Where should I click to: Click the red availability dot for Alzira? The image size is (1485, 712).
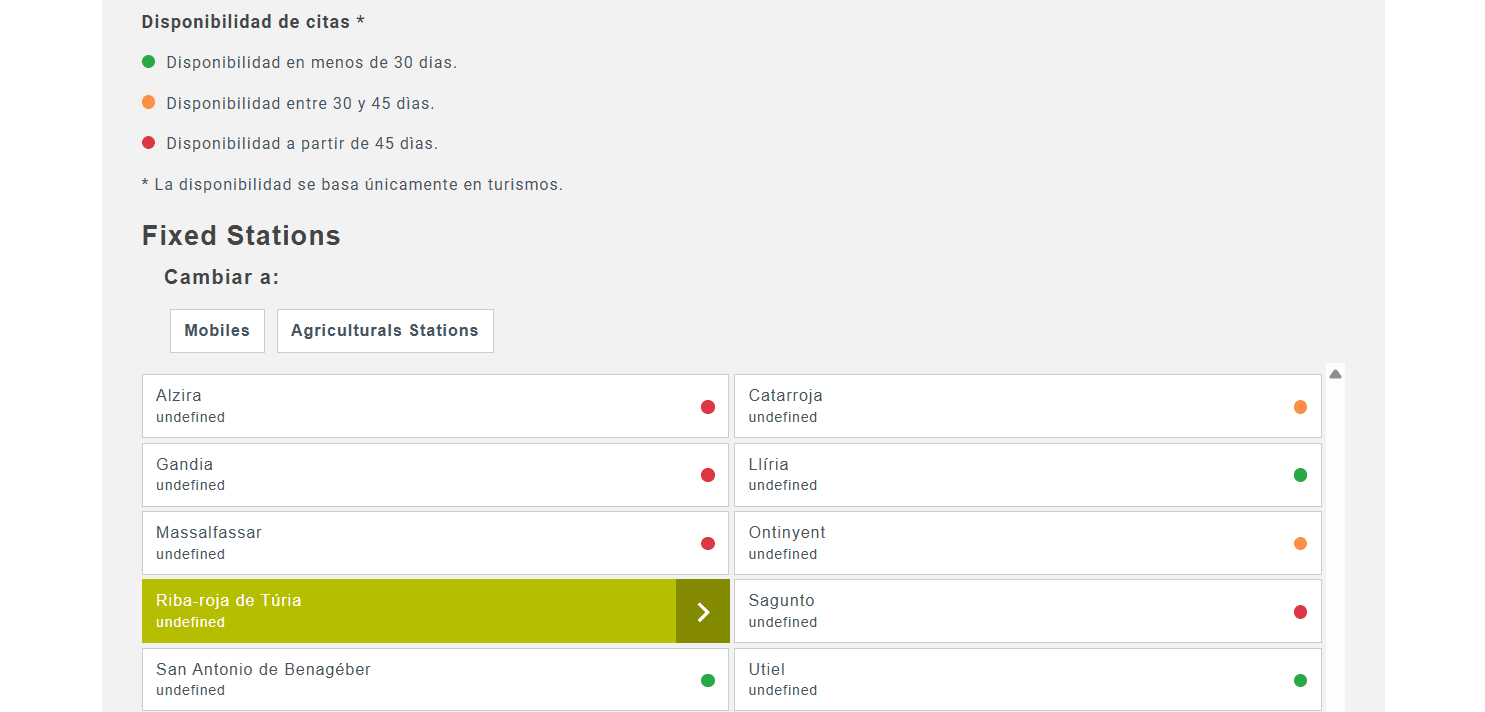pyautogui.click(x=708, y=407)
